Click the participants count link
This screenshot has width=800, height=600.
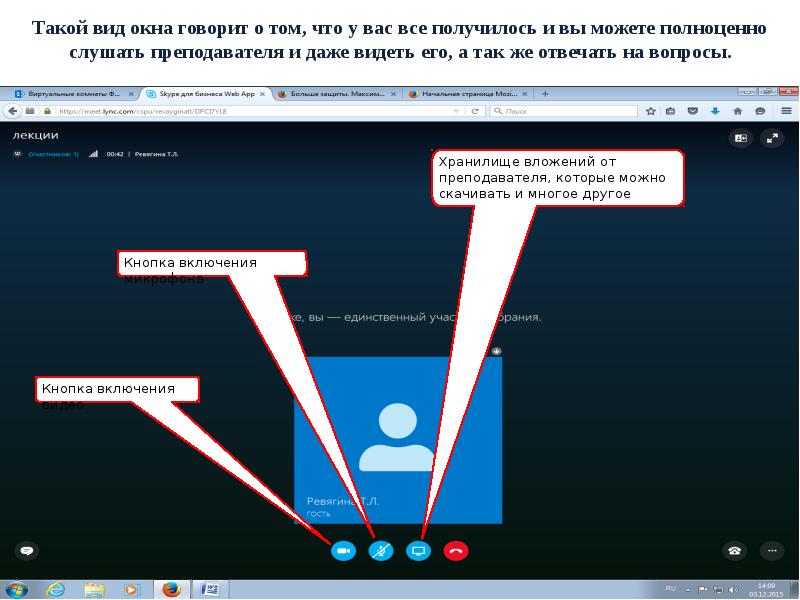pyautogui.click(x=52, y=155)
